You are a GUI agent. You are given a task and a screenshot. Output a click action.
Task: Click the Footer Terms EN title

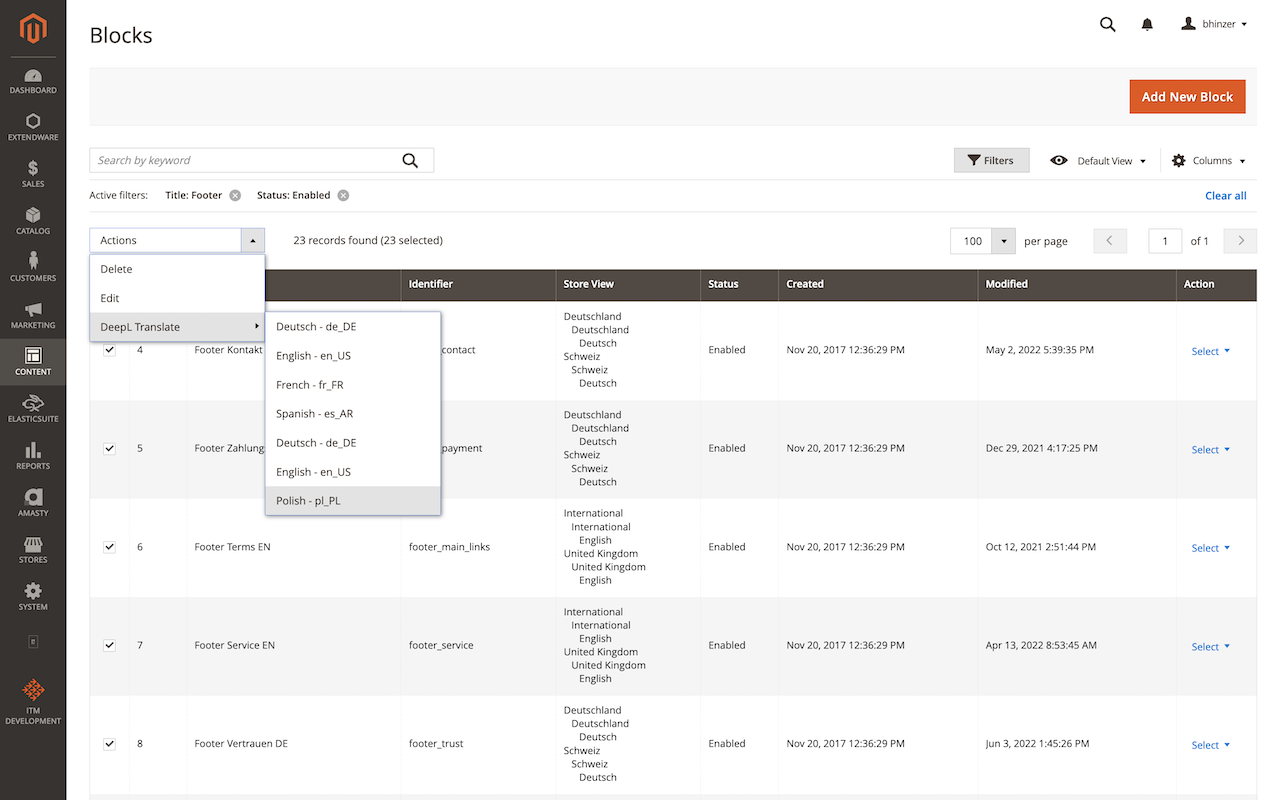232,547
